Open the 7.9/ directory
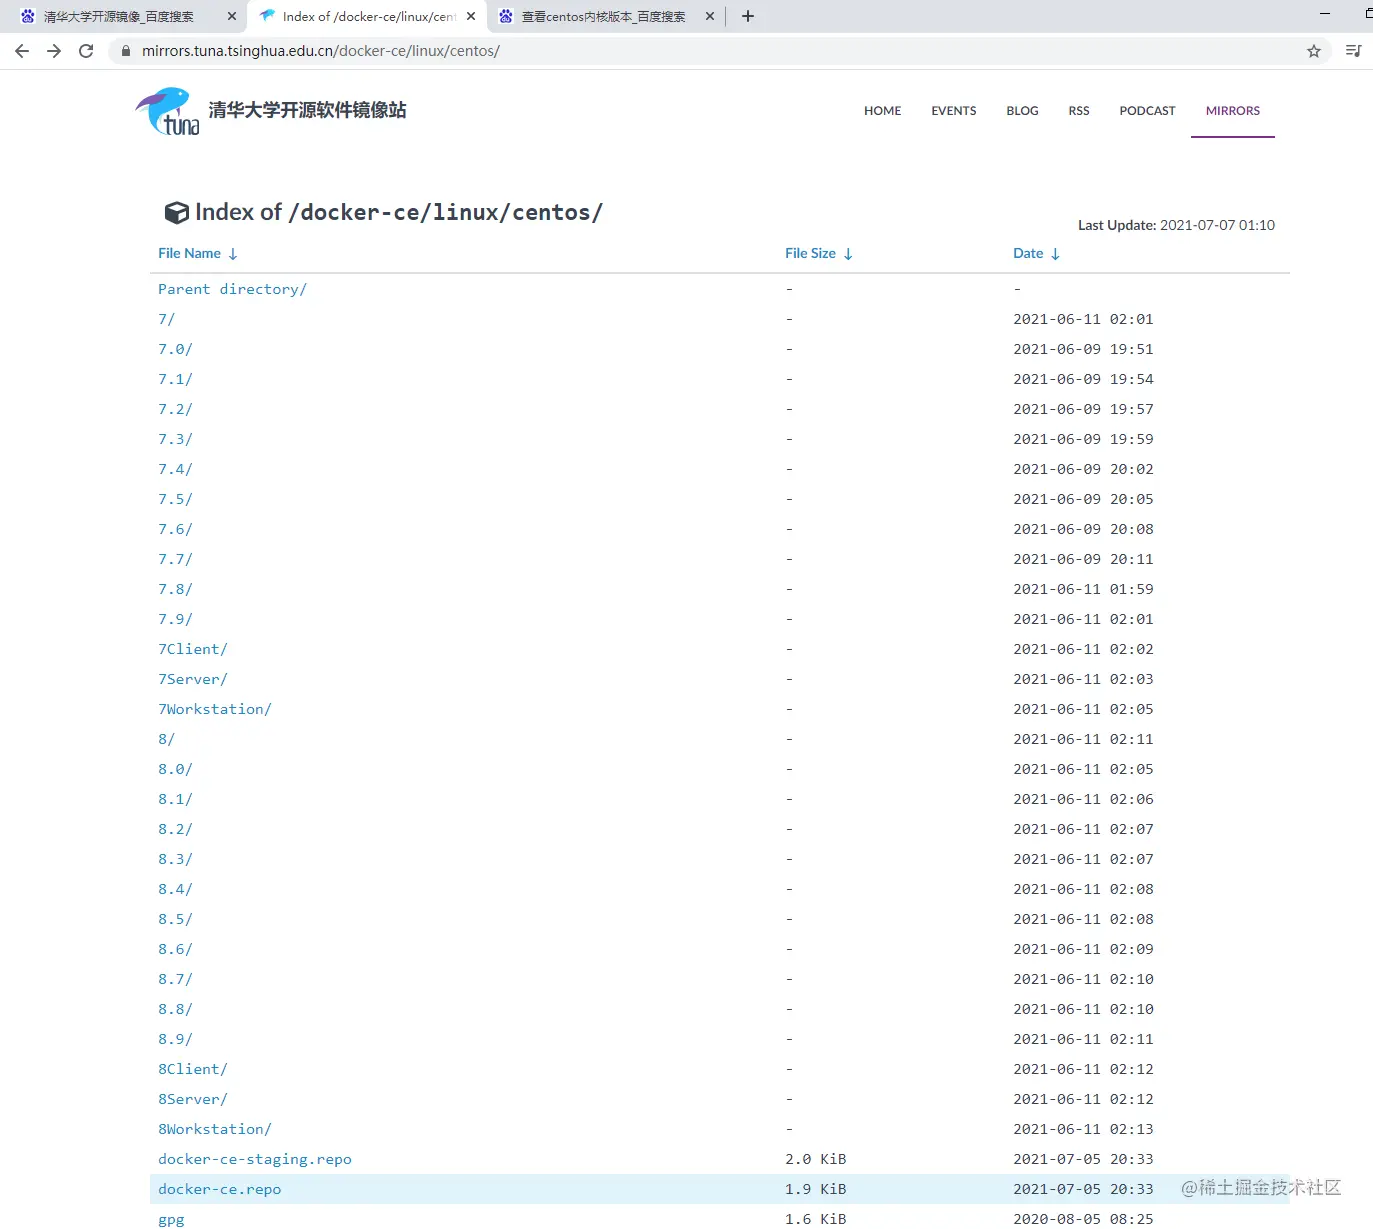 (175, 619)
